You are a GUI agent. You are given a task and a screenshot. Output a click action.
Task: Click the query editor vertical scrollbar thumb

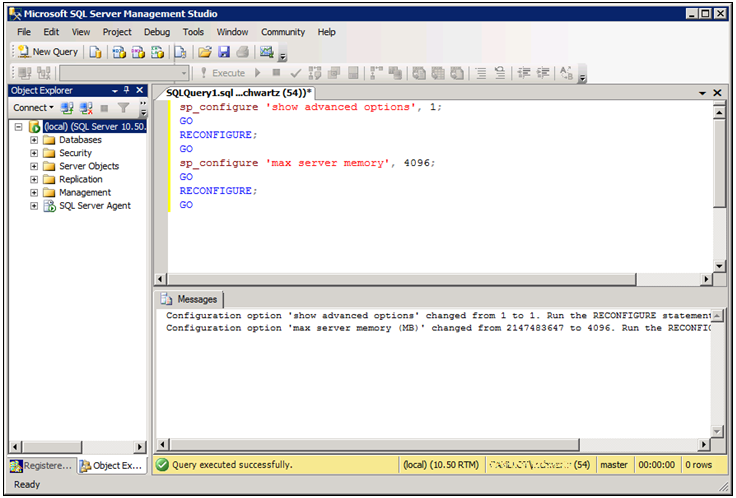coord(719,163)
